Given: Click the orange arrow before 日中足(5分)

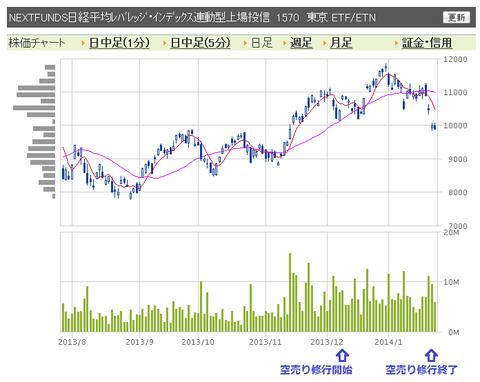Looking at the screenshot, I should click(164, 43).
